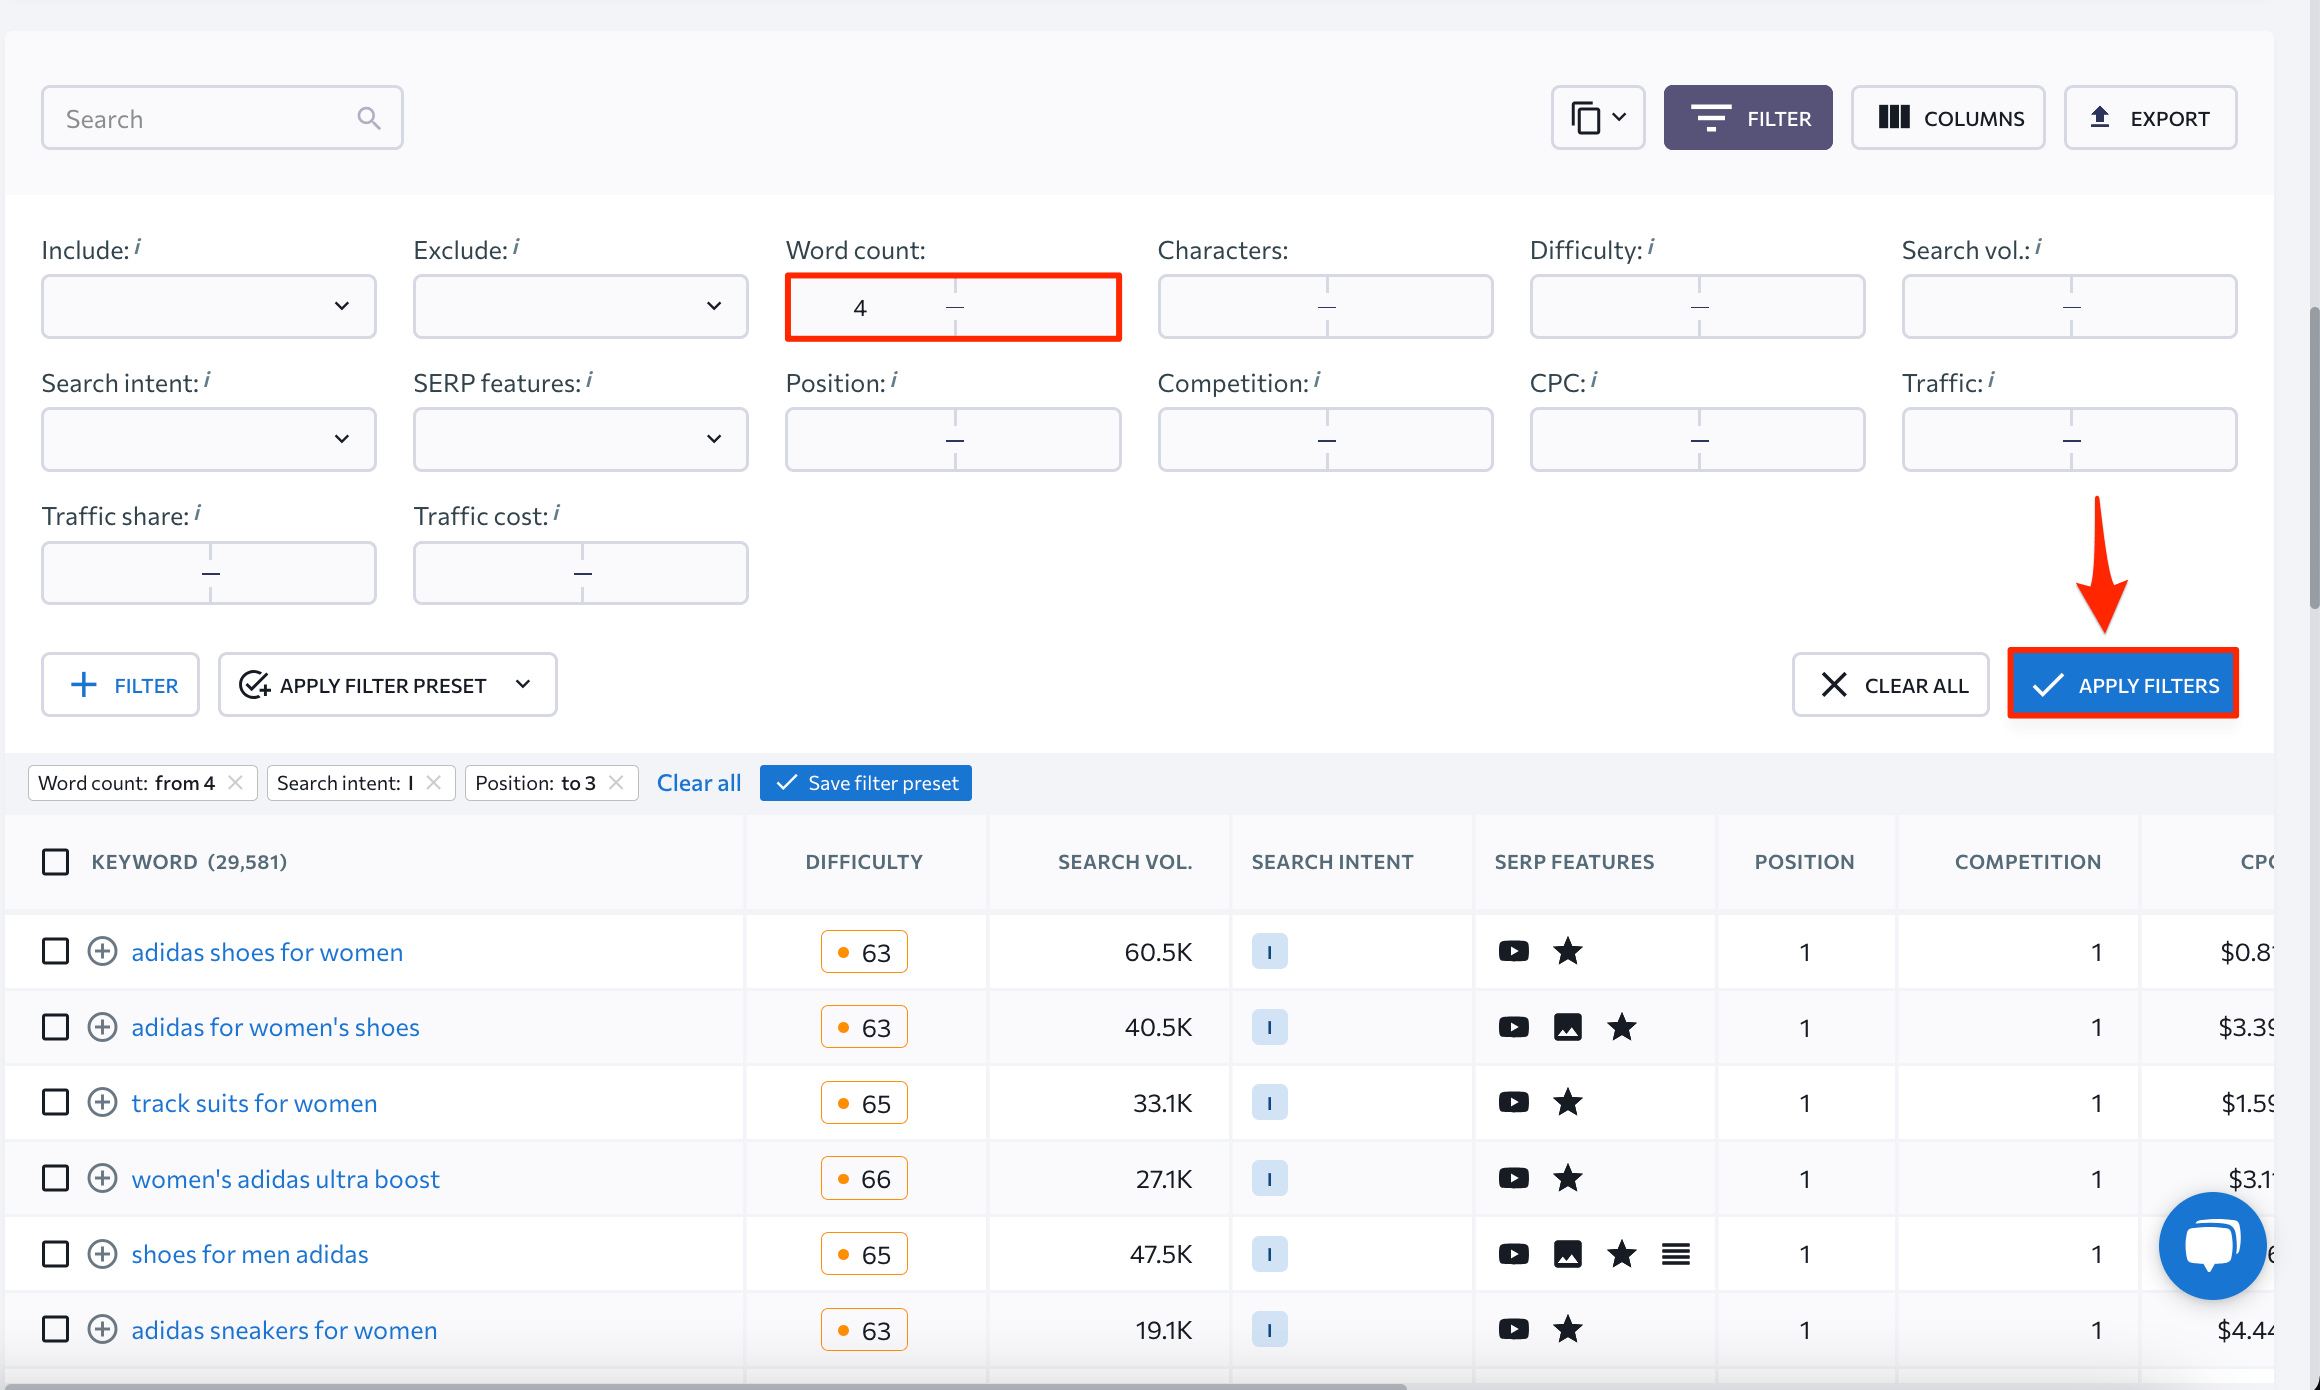Click CLEAR ALL button
Screen dimensions: 2320x1390
[x=1891, y=685]
